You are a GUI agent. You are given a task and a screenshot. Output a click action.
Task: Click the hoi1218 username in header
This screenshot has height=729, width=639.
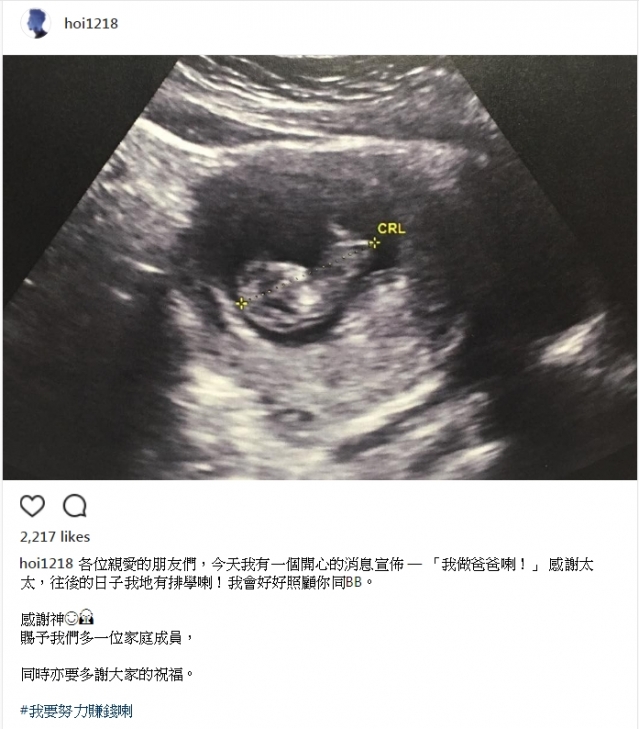pyautogui.click(x=91, y=24)
